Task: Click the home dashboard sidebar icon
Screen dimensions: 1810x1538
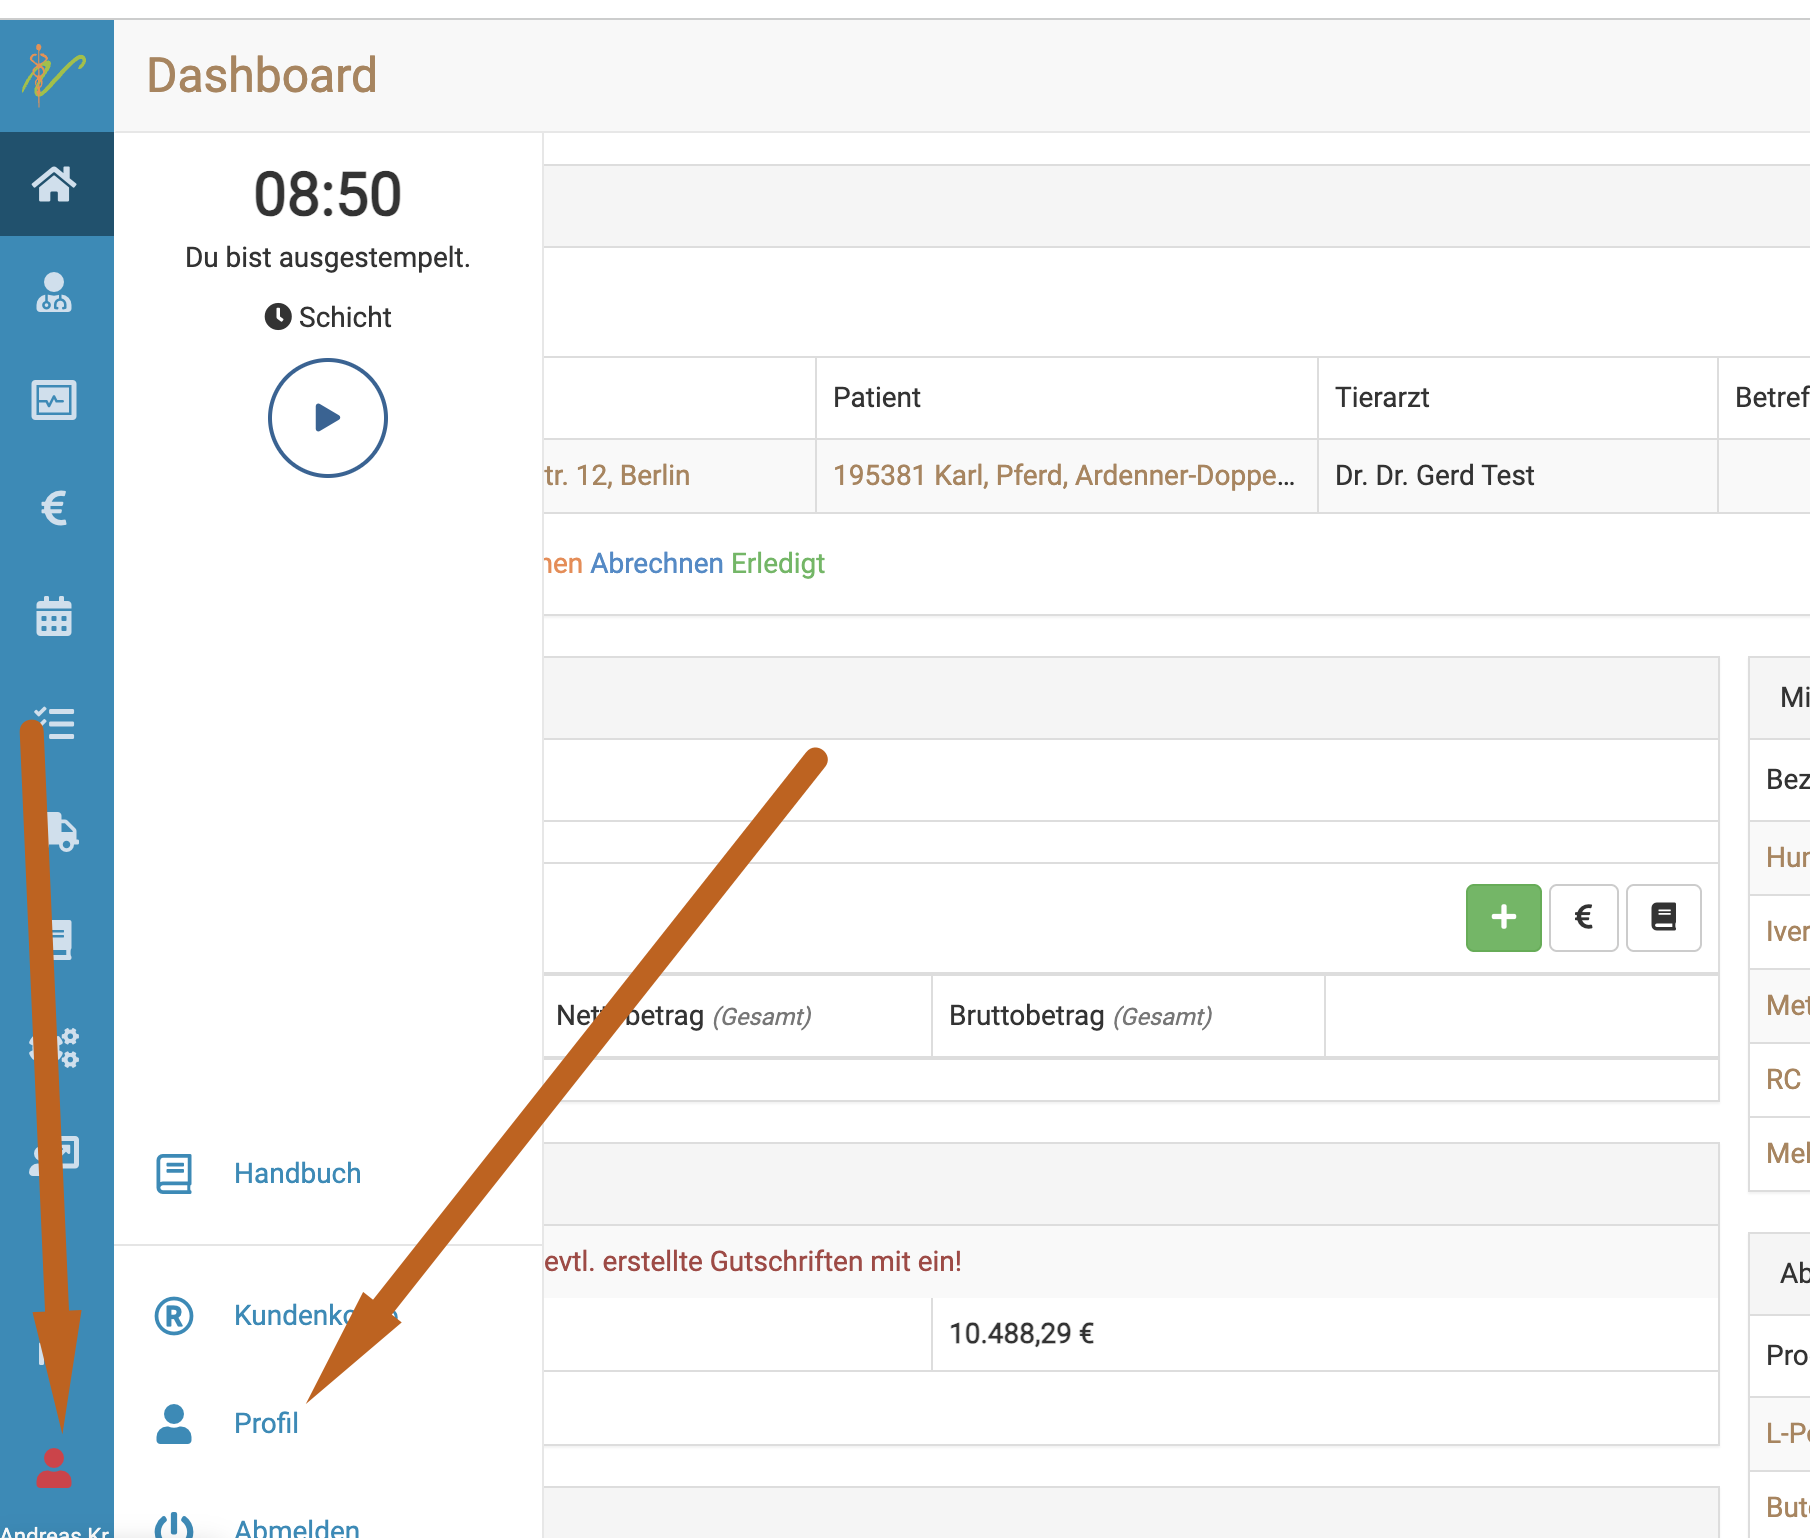Action: [55, 184]
